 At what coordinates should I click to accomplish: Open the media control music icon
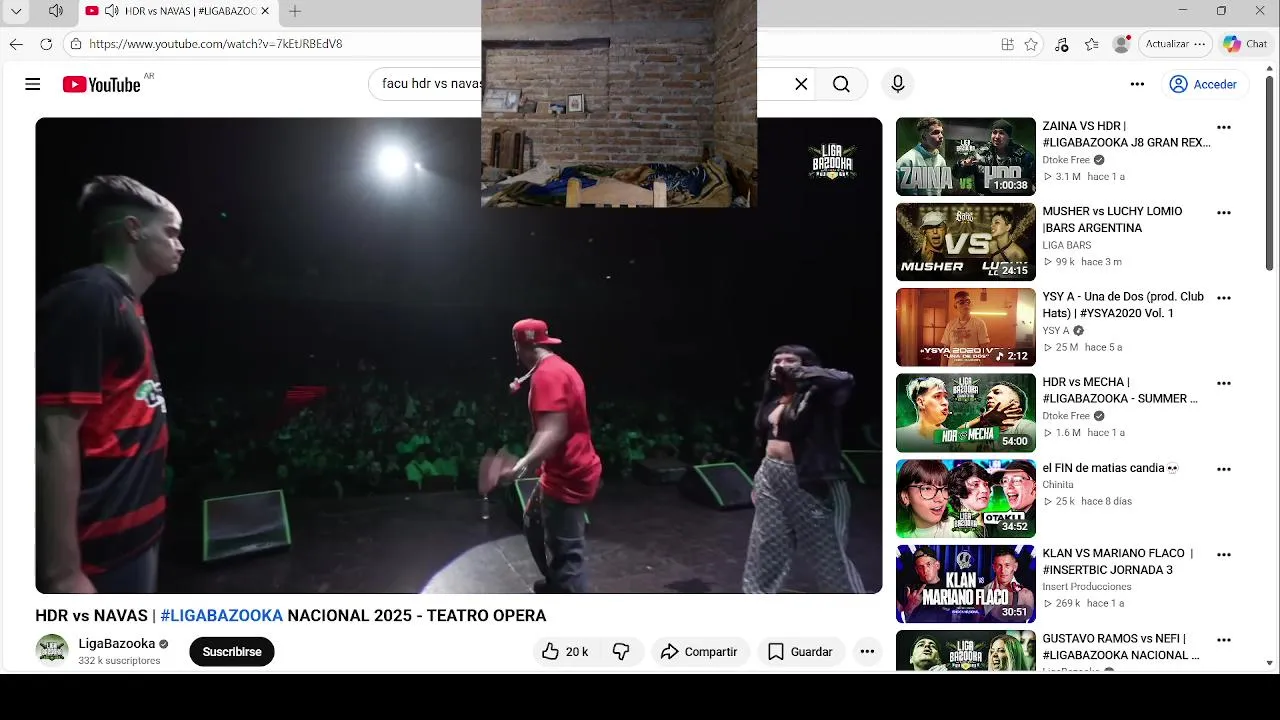point(1062,44)
